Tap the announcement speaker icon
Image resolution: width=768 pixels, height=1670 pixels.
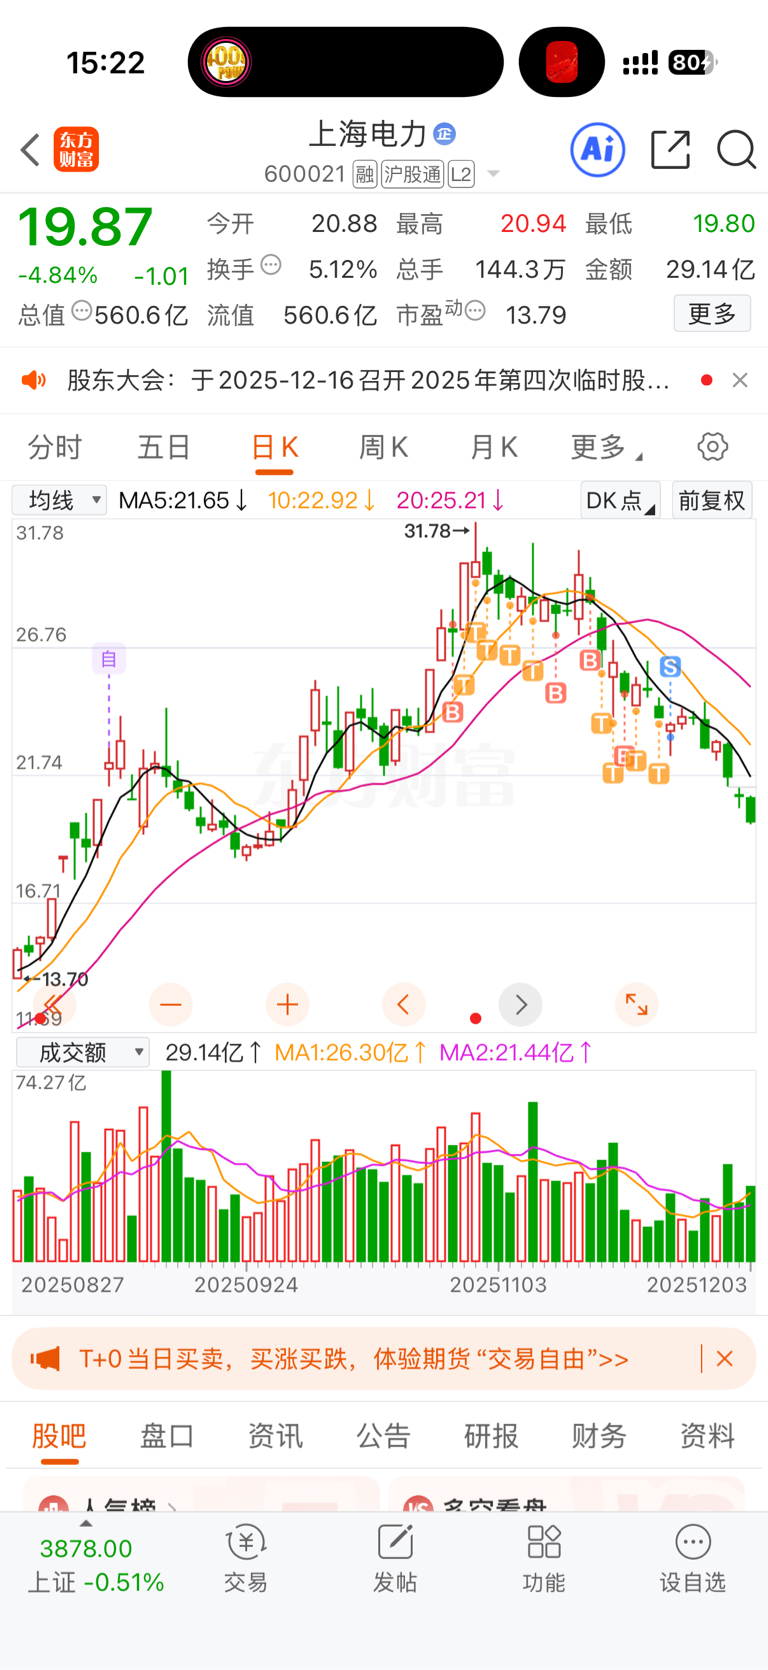coord(34,380)
